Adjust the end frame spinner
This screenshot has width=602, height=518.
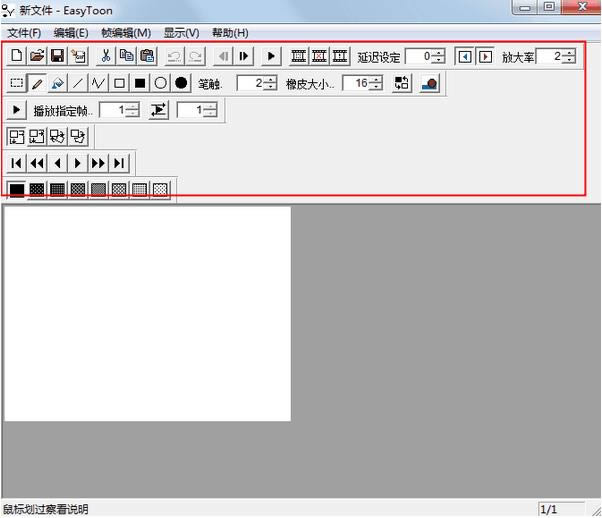[x=210, y=110]
